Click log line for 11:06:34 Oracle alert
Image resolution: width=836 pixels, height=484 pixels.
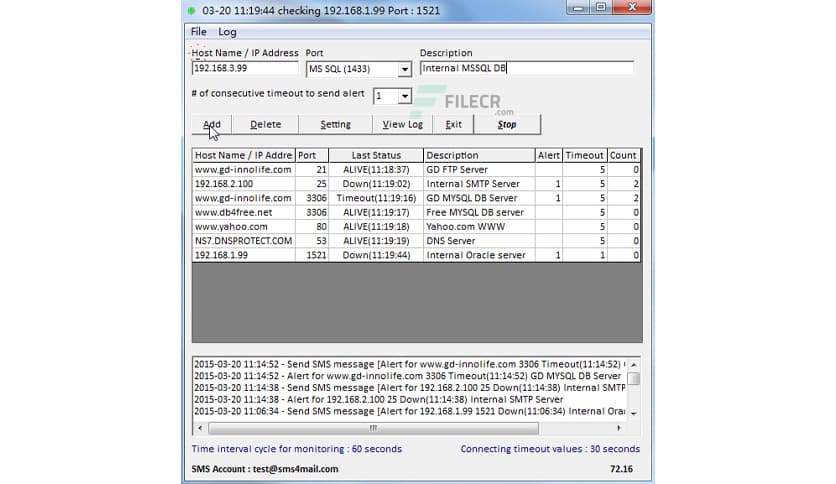tap(409, 412)
